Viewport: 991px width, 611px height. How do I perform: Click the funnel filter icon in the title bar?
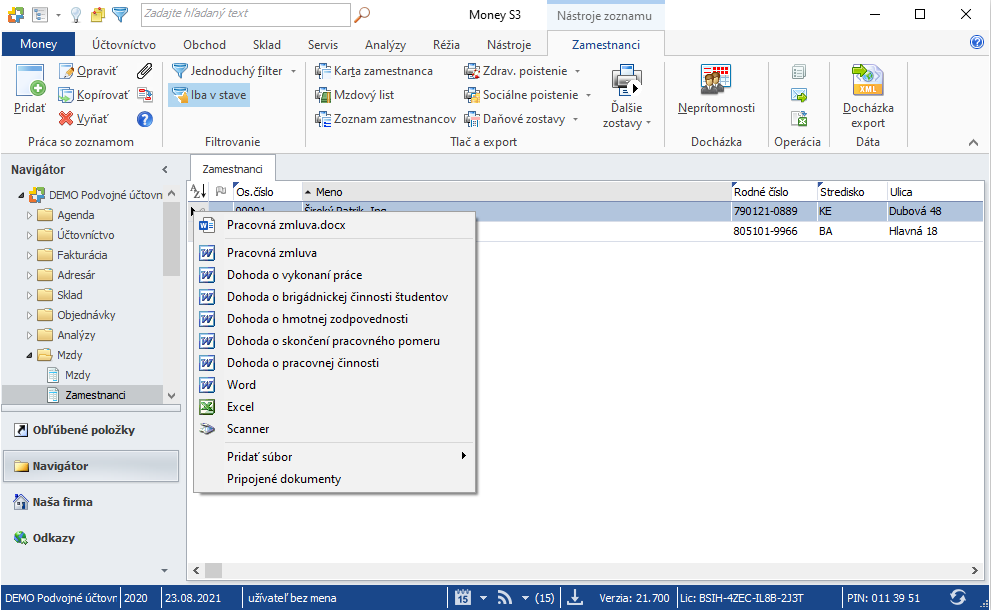click(119, 14)
